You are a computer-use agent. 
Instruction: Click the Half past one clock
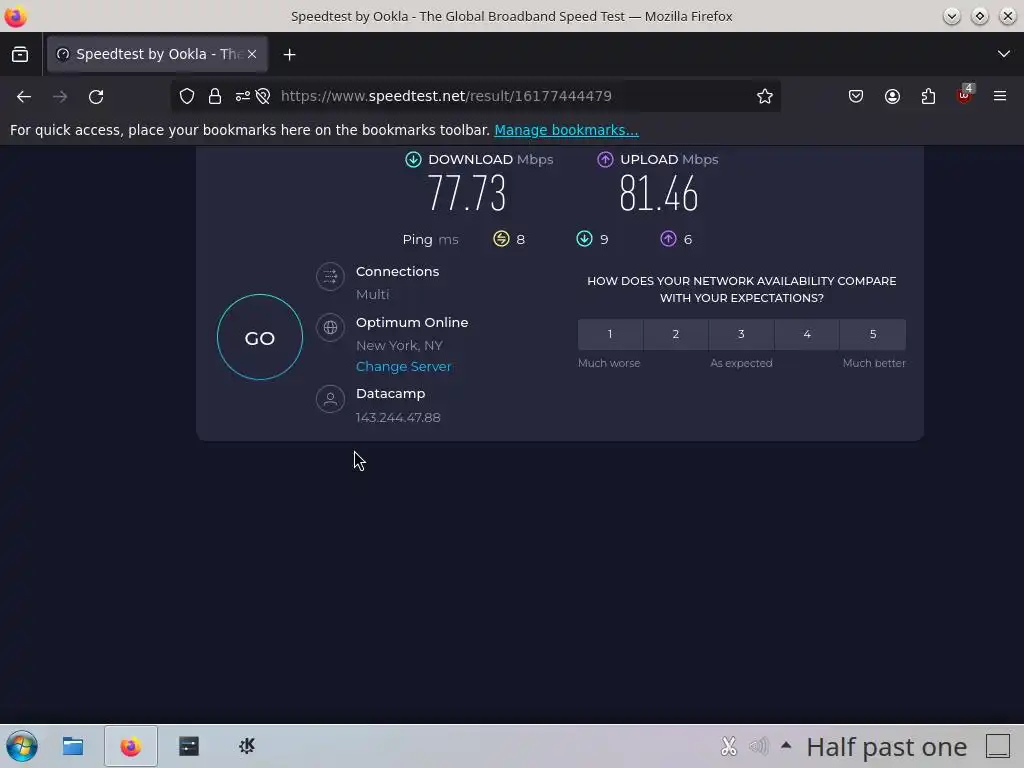coord(886,746)
